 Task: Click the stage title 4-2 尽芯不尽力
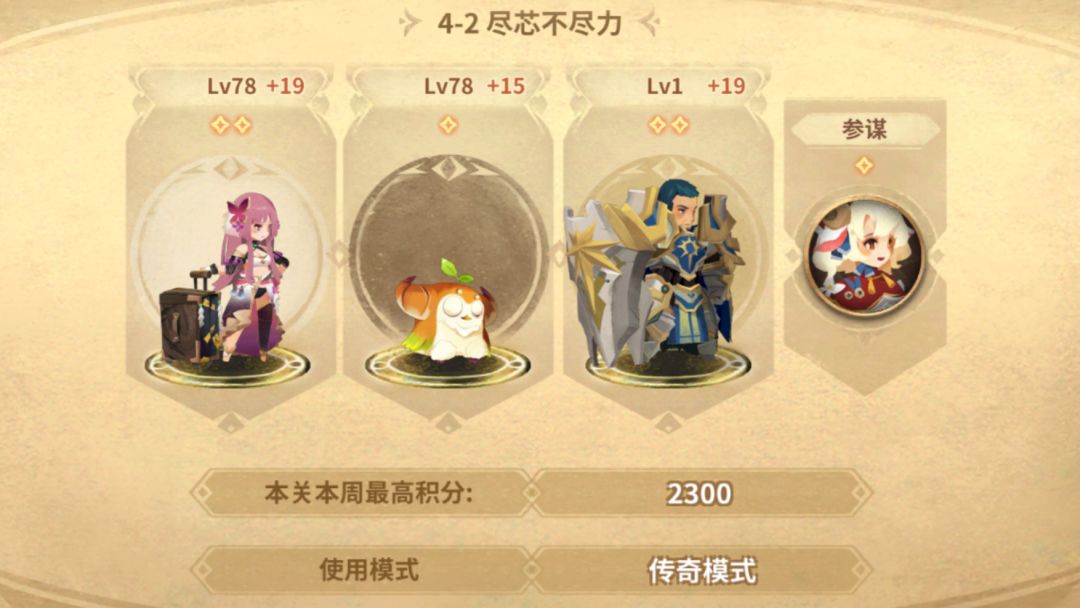530,23
